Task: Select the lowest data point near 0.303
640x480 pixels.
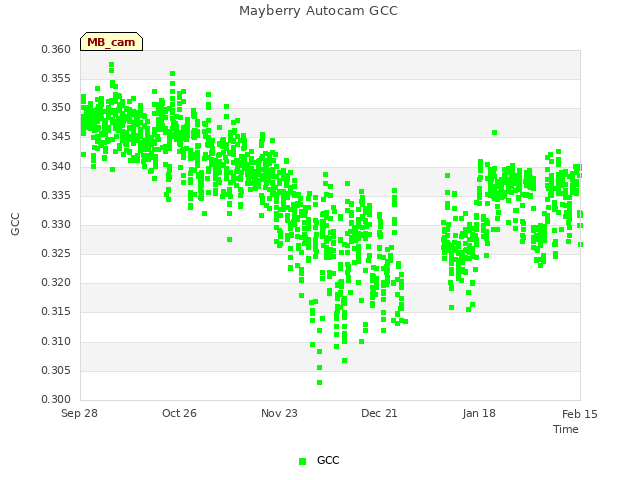Action: tap(320, 382)
